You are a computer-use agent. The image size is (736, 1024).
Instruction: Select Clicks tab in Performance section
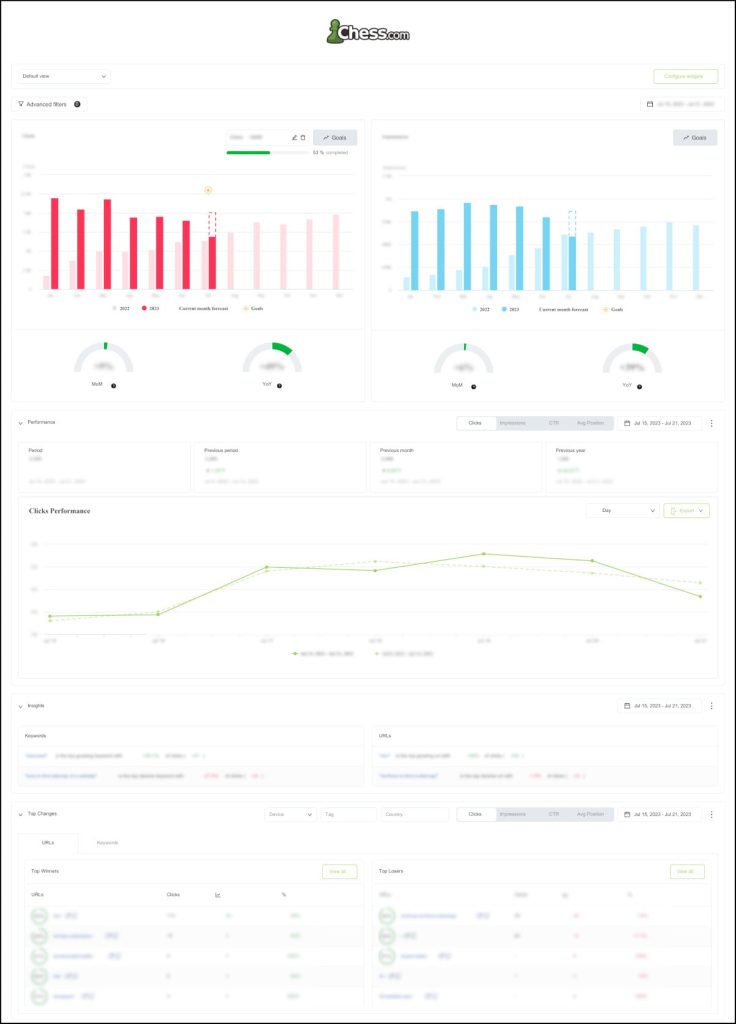(x=475, y=423)
